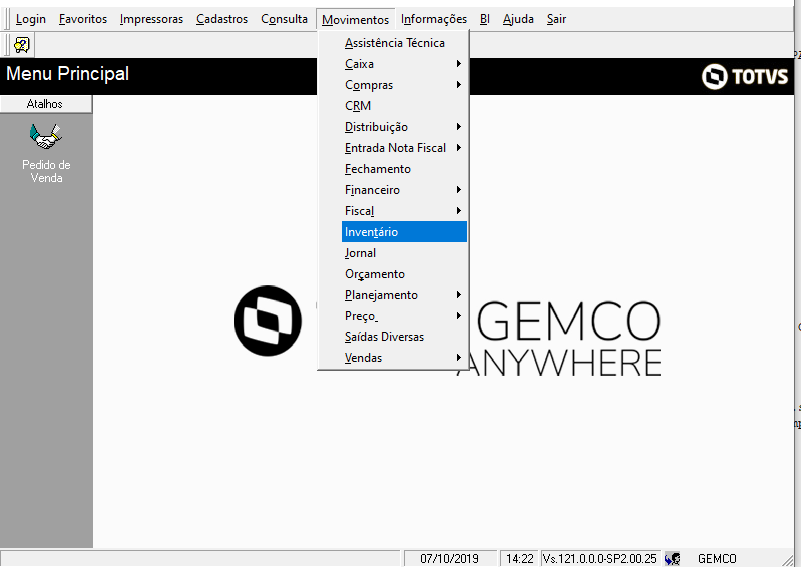This screenshot has height=567, width=801.
Task: Click the time 14:22 in status bar
Action: click(x=520, y=558)
